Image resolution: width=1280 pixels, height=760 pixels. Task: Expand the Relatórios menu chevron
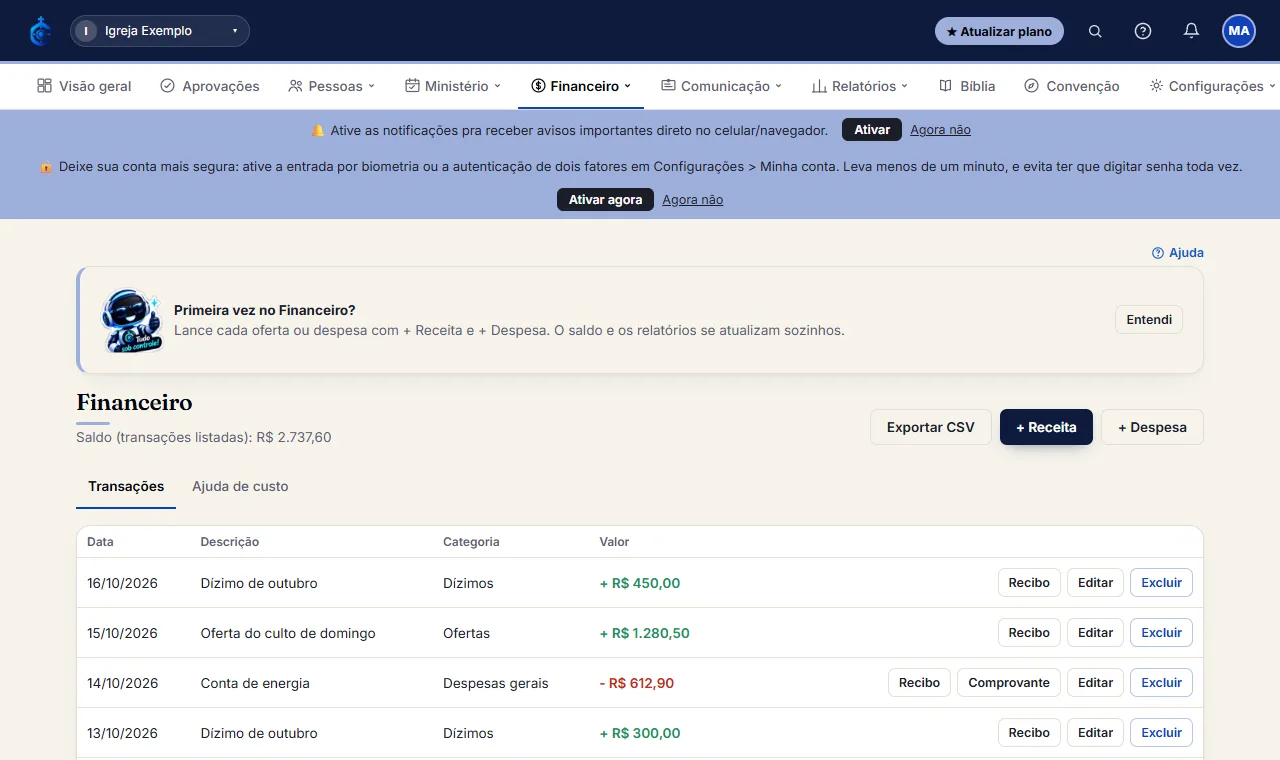point(905,86)
